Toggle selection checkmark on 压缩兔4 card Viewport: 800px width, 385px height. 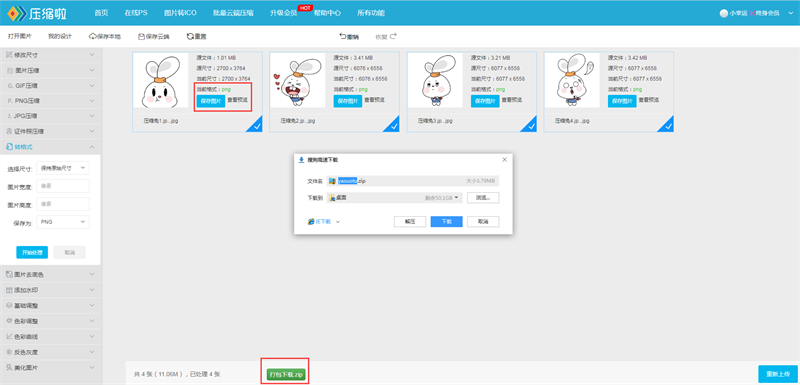pos(667,125)
